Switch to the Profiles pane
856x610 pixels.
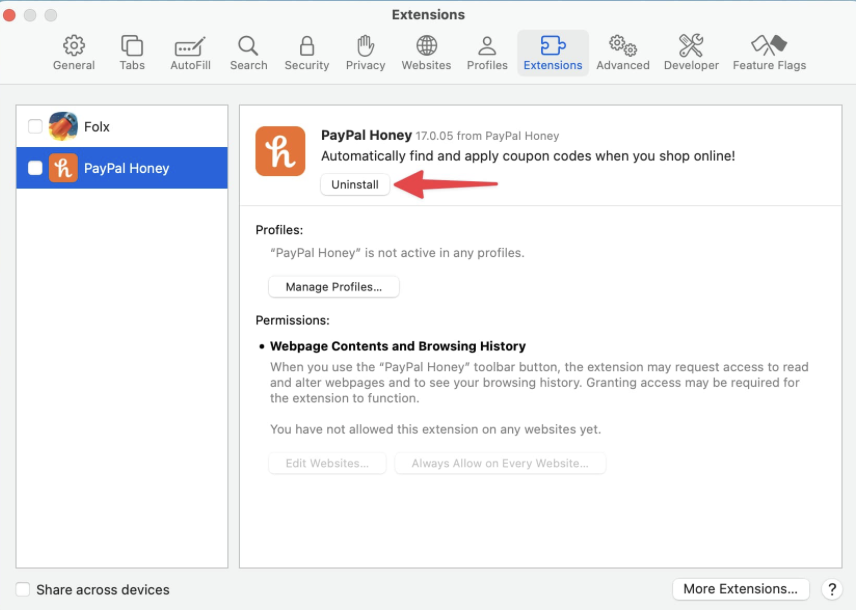pyautogui.click(x=487, y=53)
